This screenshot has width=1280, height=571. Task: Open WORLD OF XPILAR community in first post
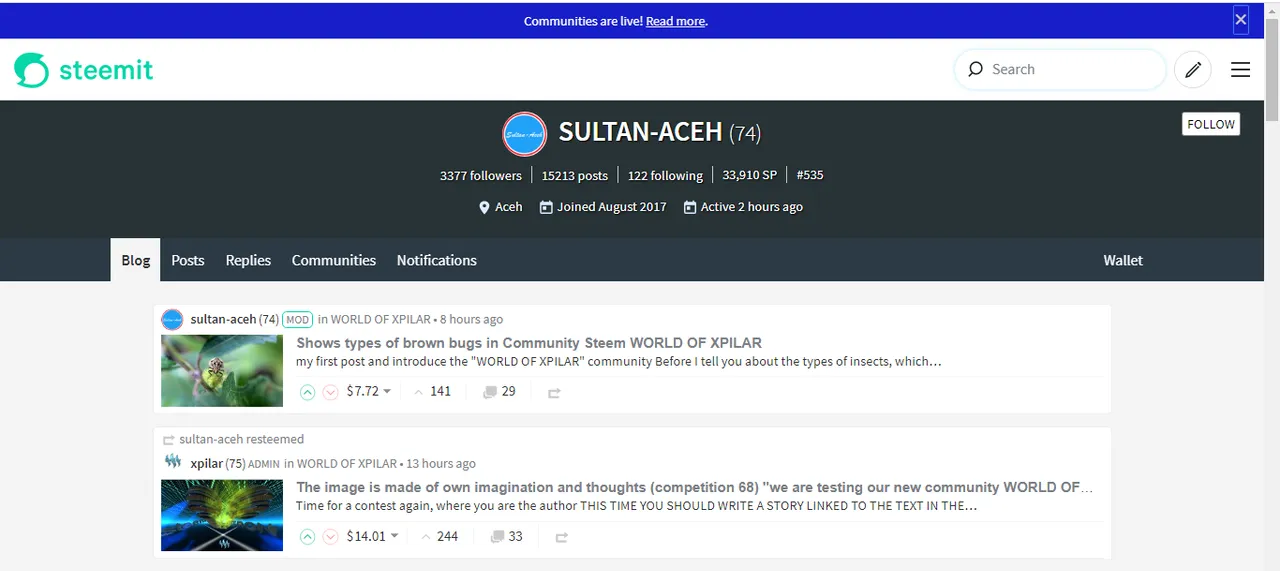click(x=381, y=319)
